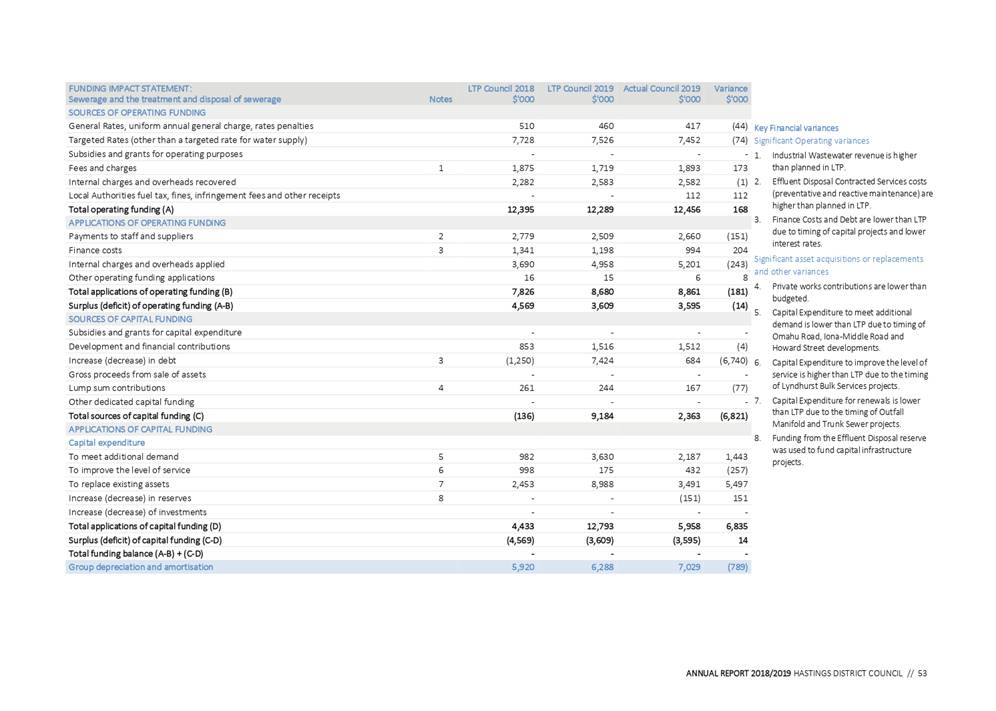996x711 pixels.
Task: Click note "Effluent Disposal Contracted Services costs"
Action: coord(852,193)
